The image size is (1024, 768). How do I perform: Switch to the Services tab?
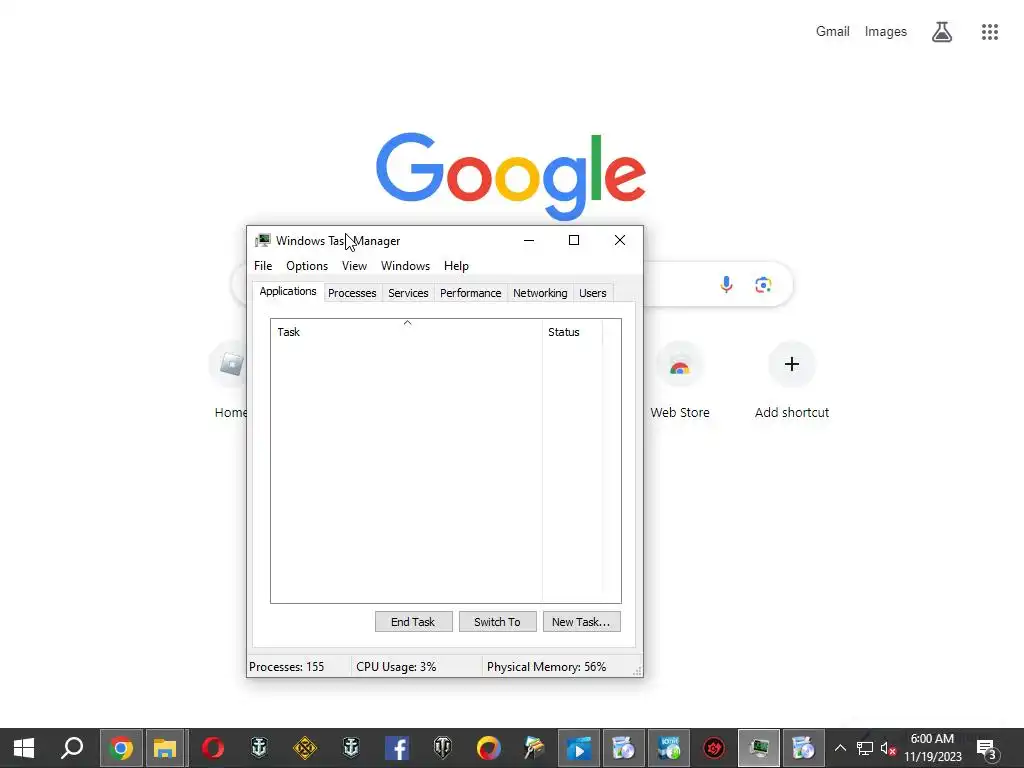click(408, 293)
